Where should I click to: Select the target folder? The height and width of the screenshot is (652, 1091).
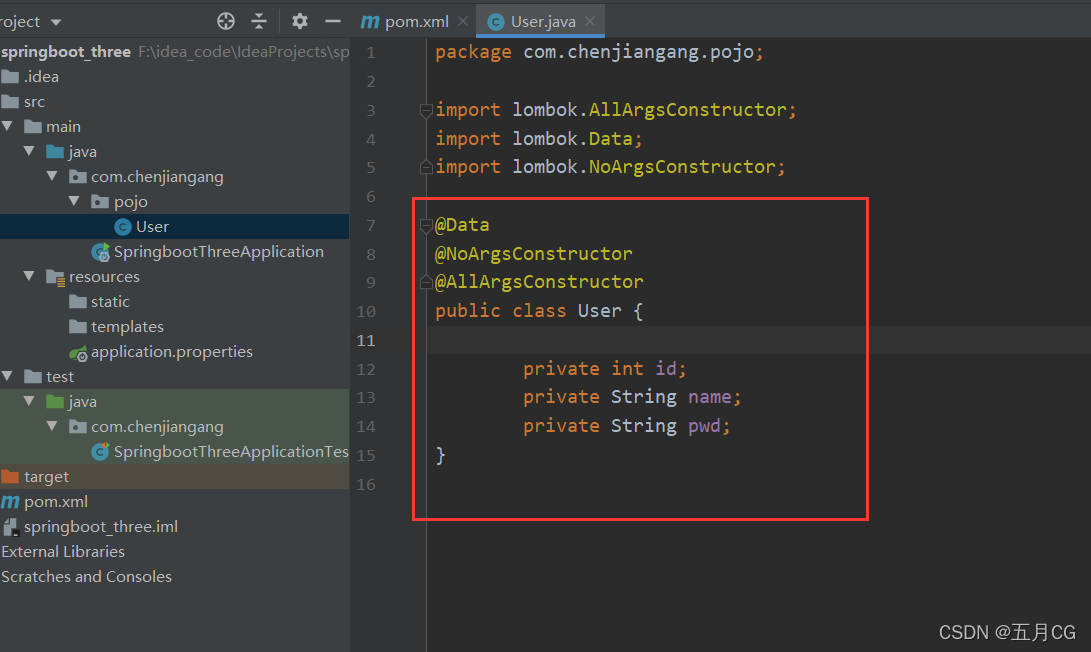pos(46,477)
